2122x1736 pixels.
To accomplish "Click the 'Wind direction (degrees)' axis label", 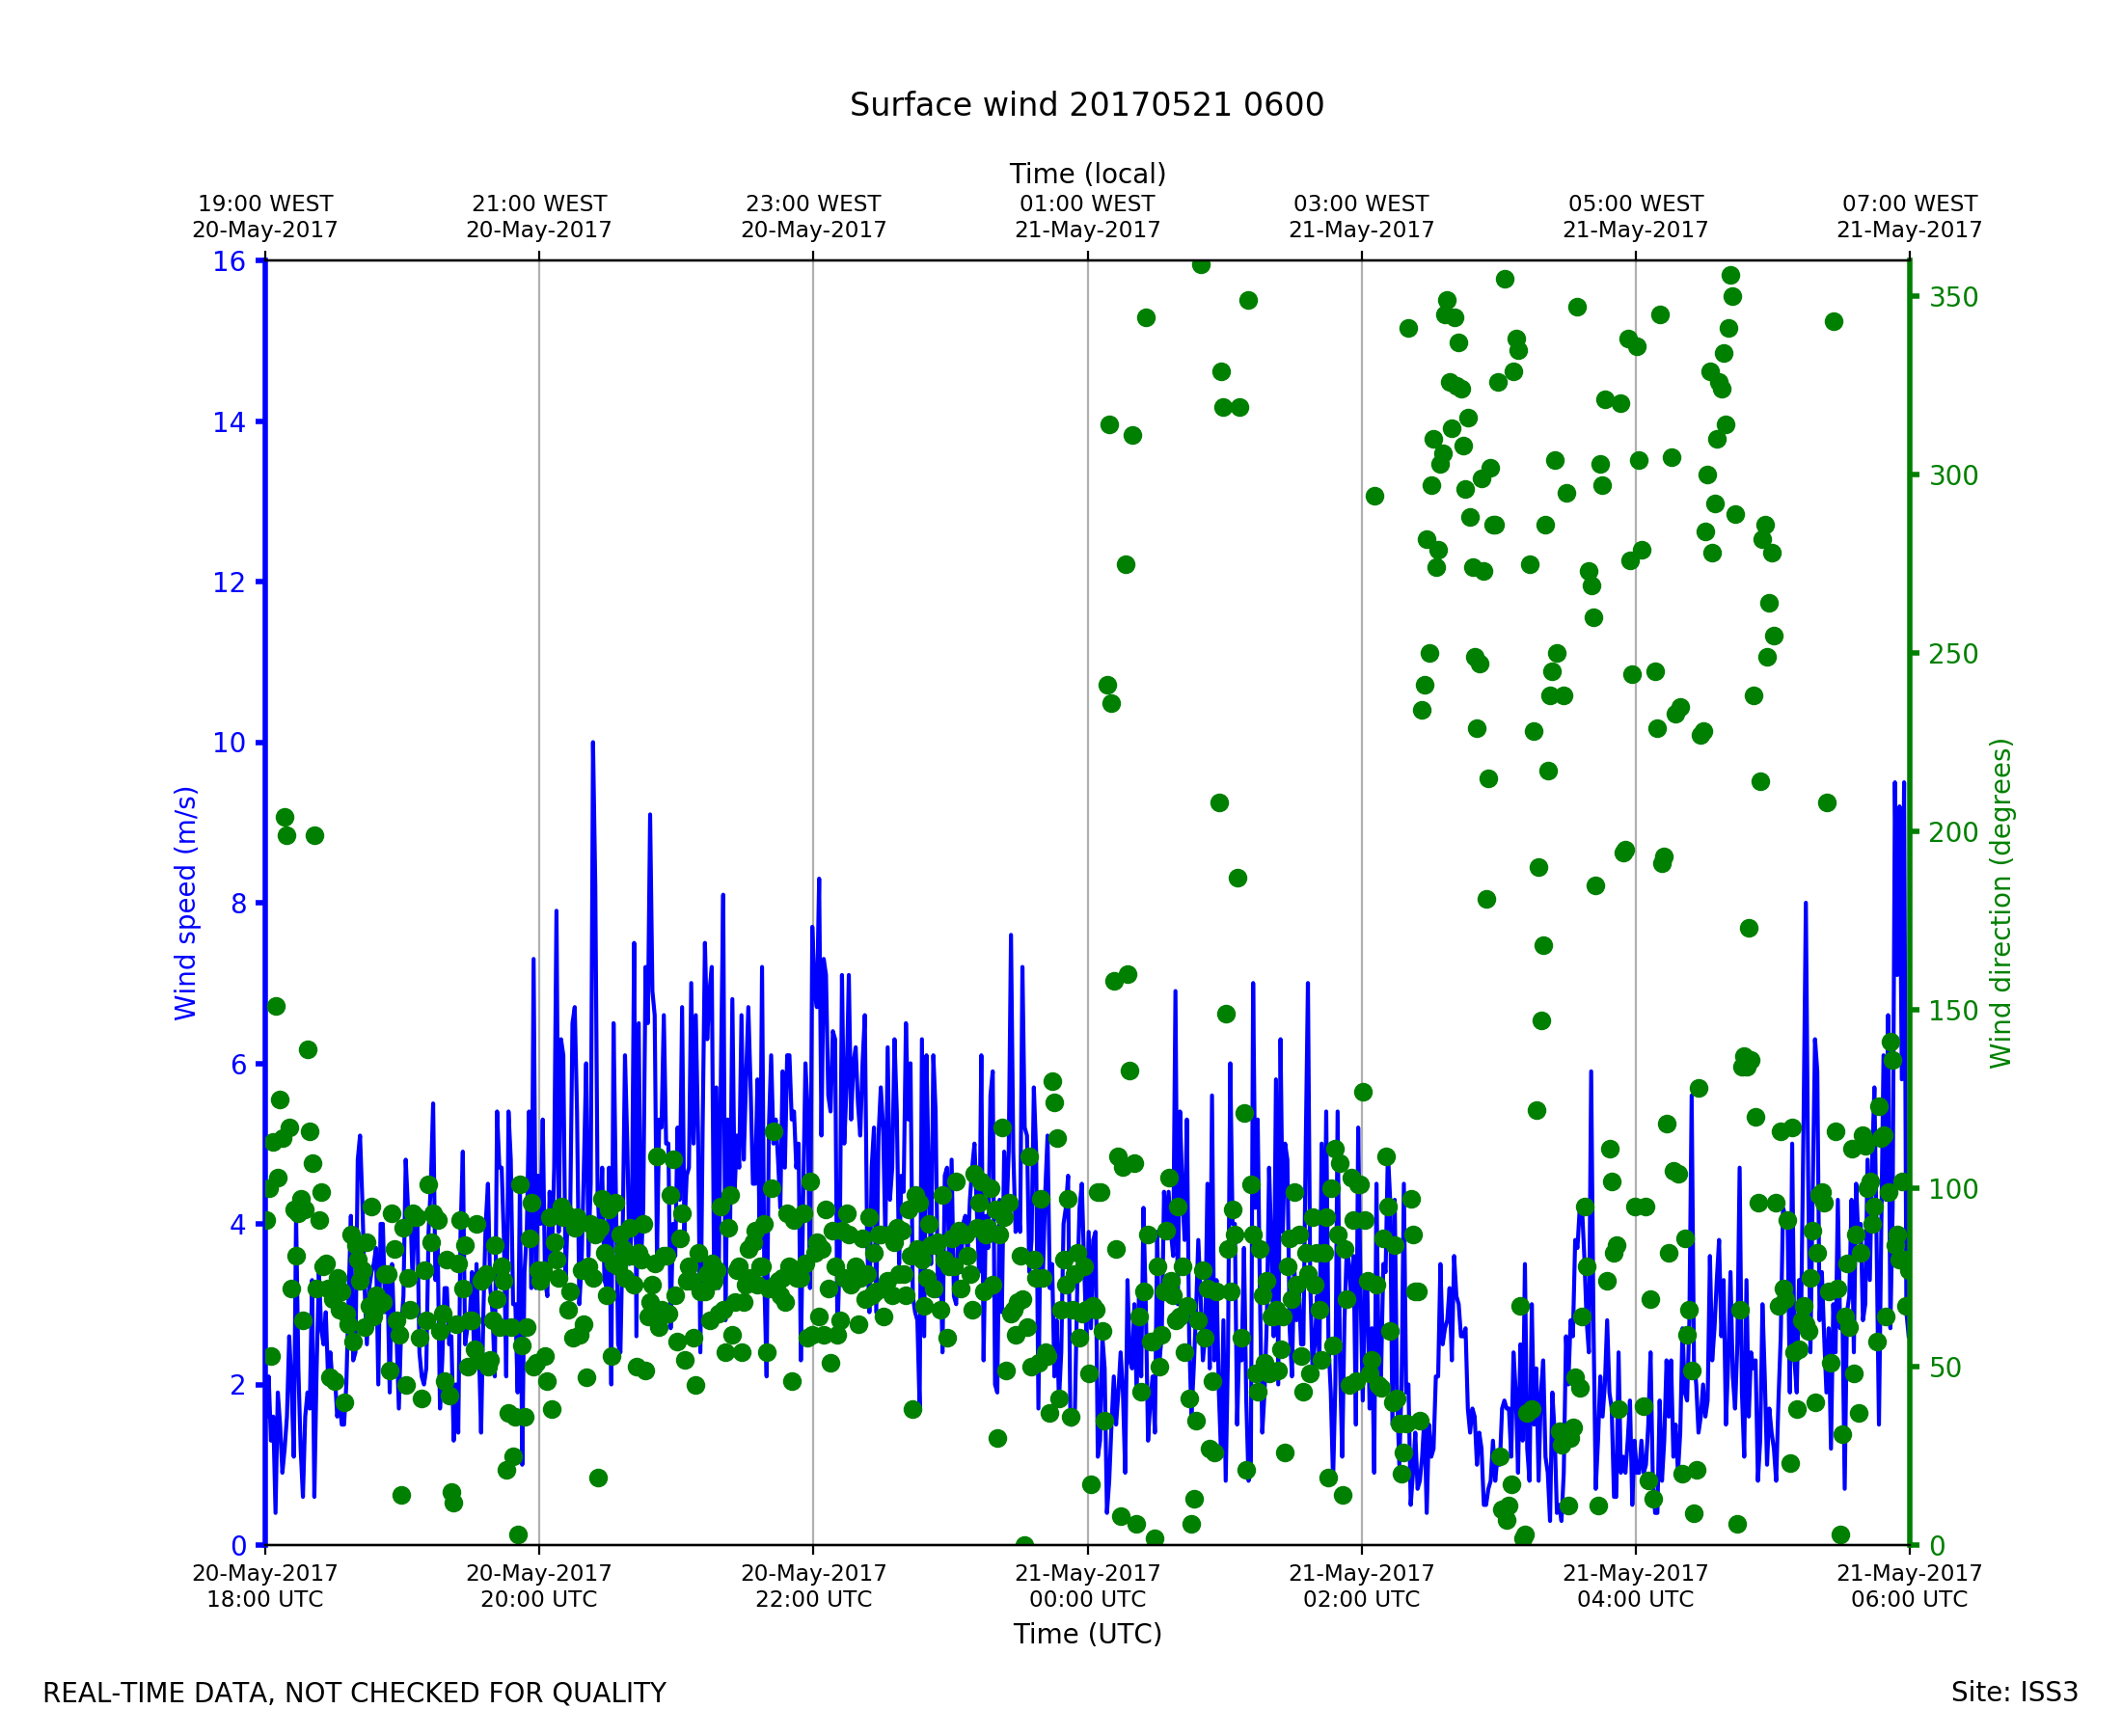I will tap(2000, 903).
